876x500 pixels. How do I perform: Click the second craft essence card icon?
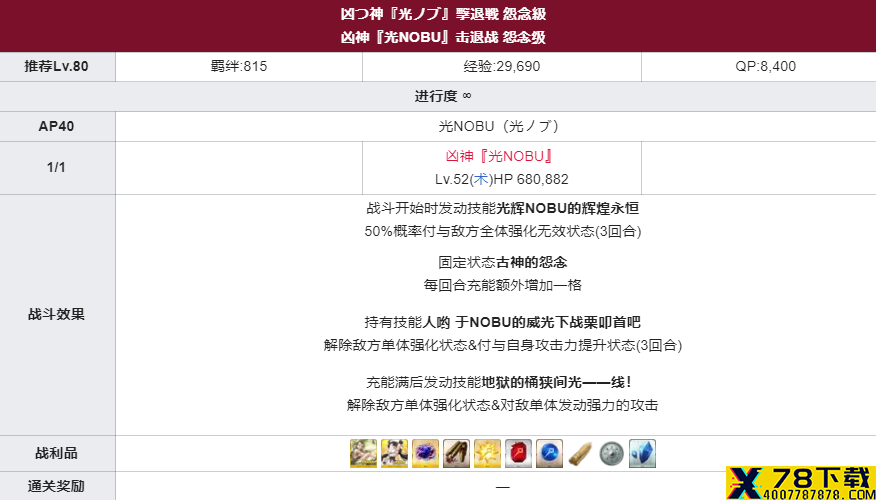coord(394,453)
